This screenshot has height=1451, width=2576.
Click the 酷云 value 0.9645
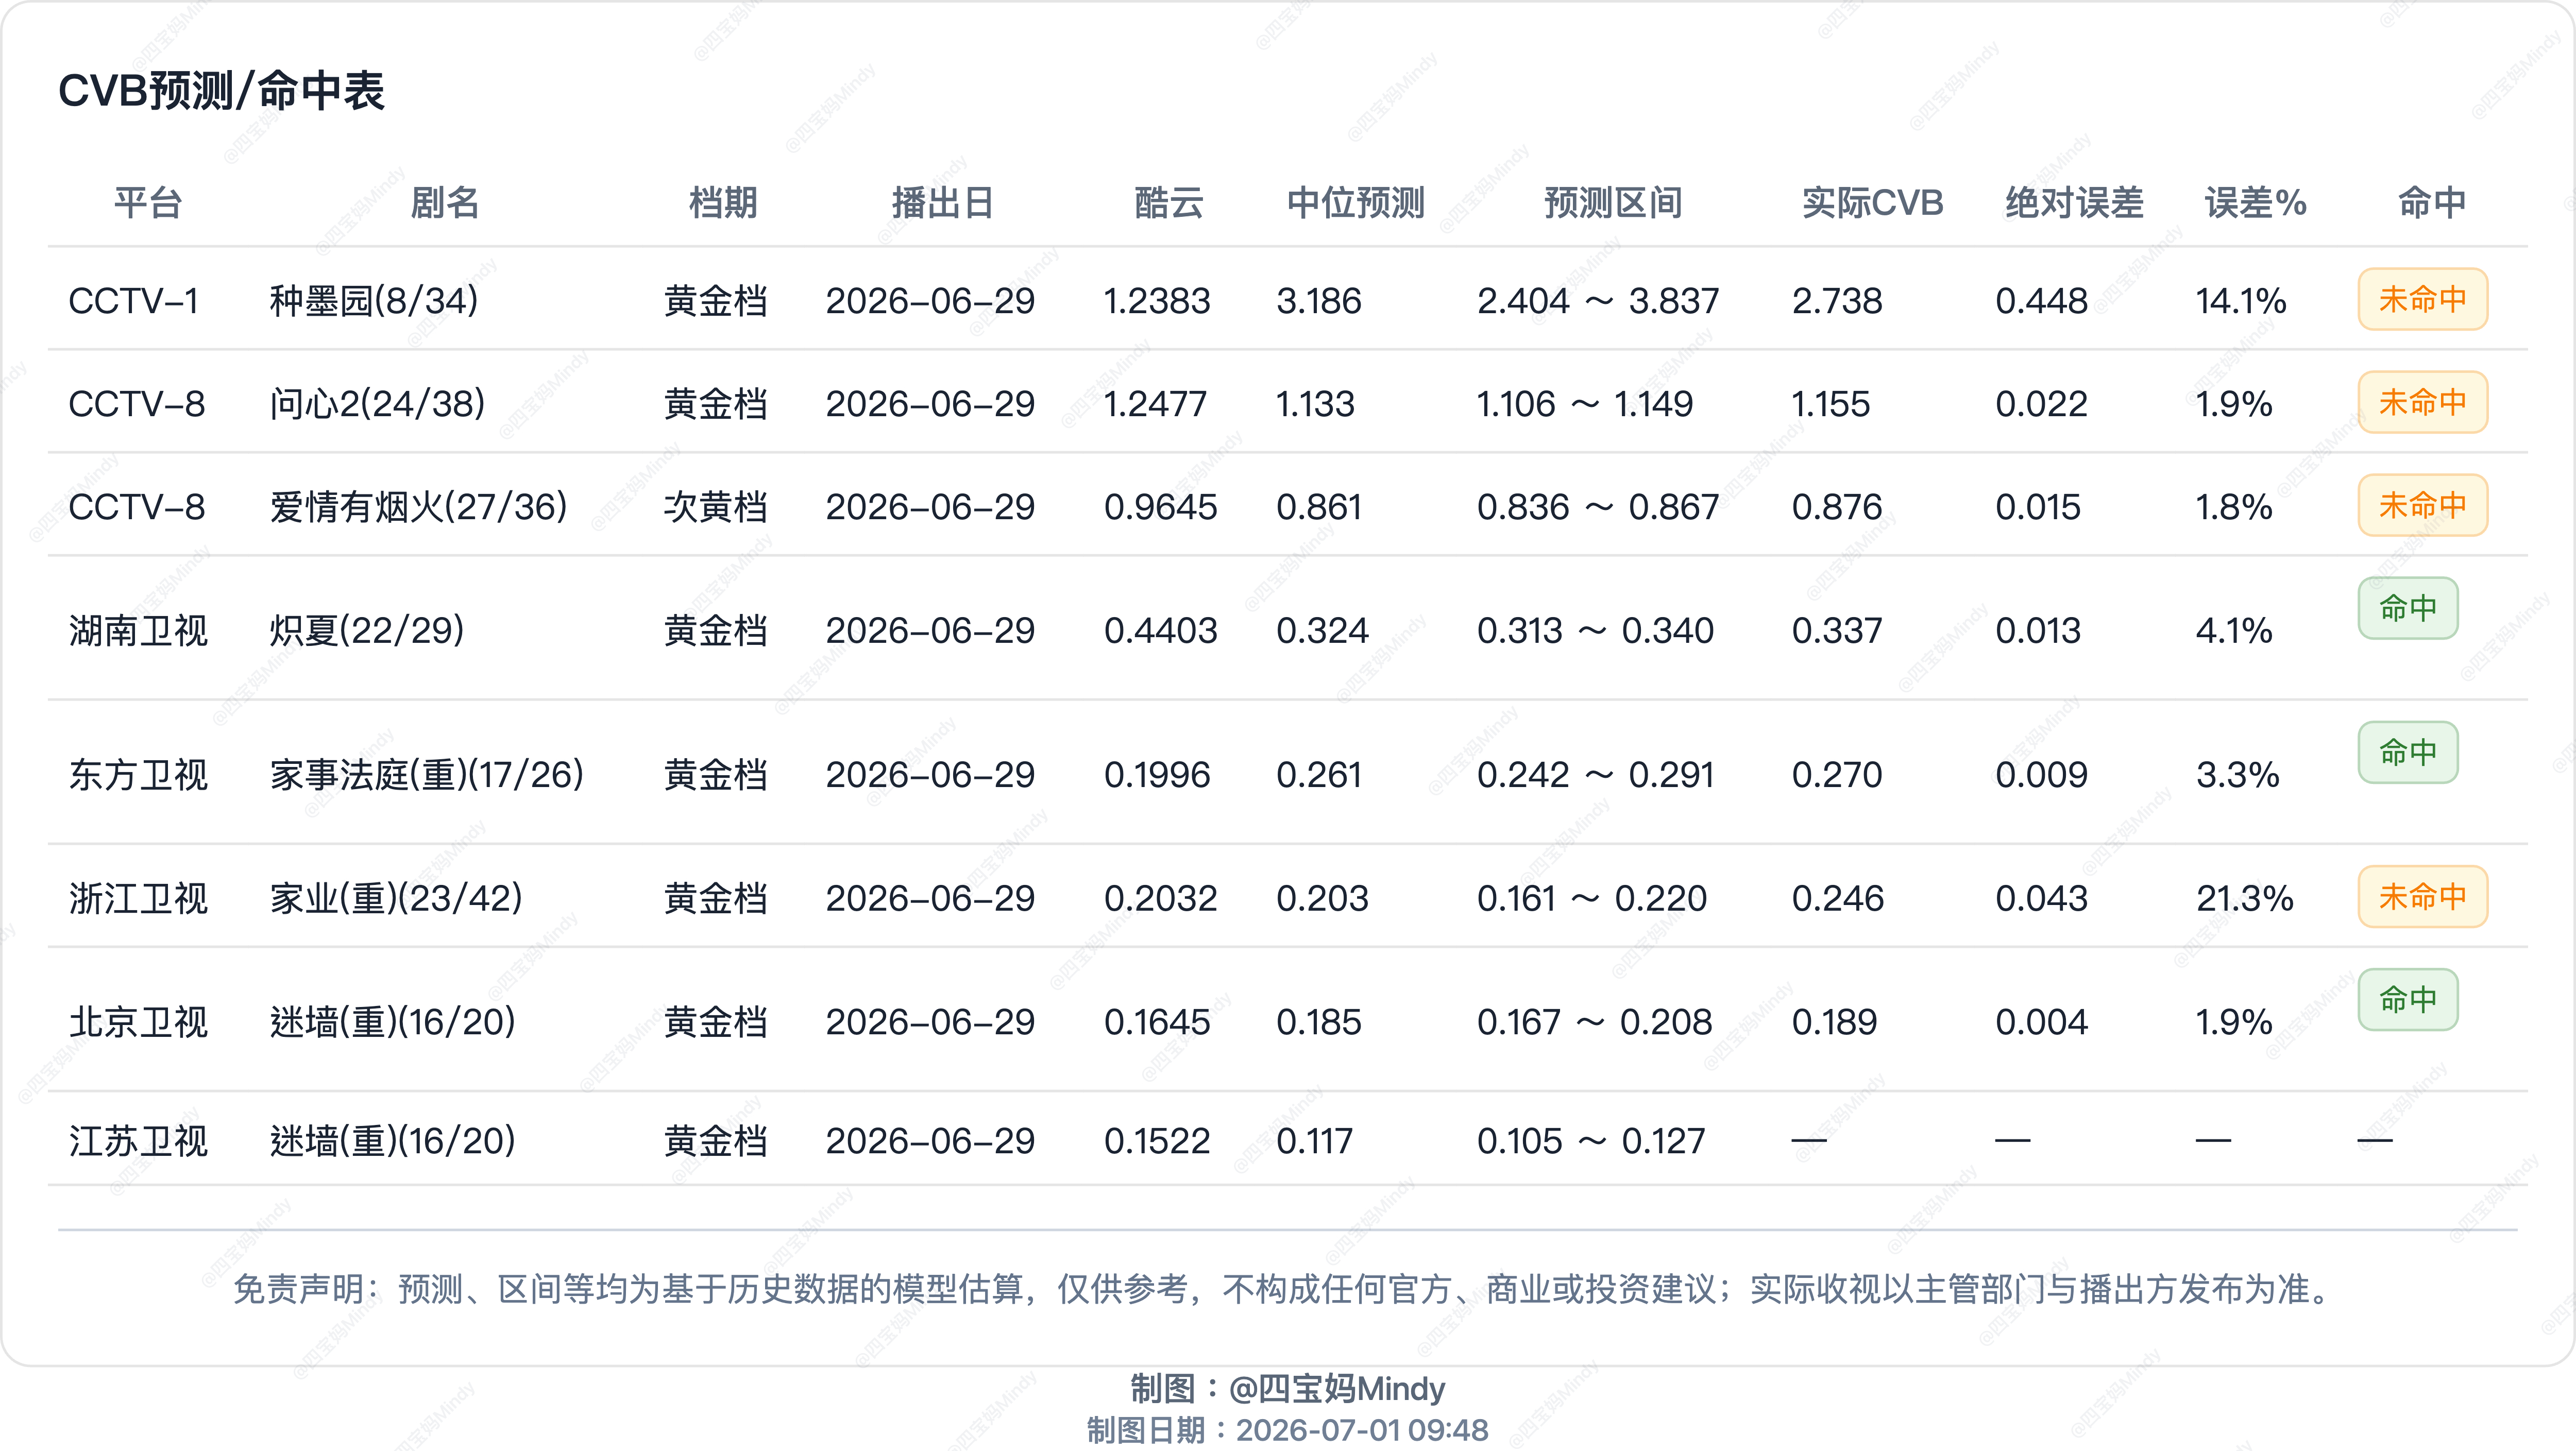[x=1160, y=507]
